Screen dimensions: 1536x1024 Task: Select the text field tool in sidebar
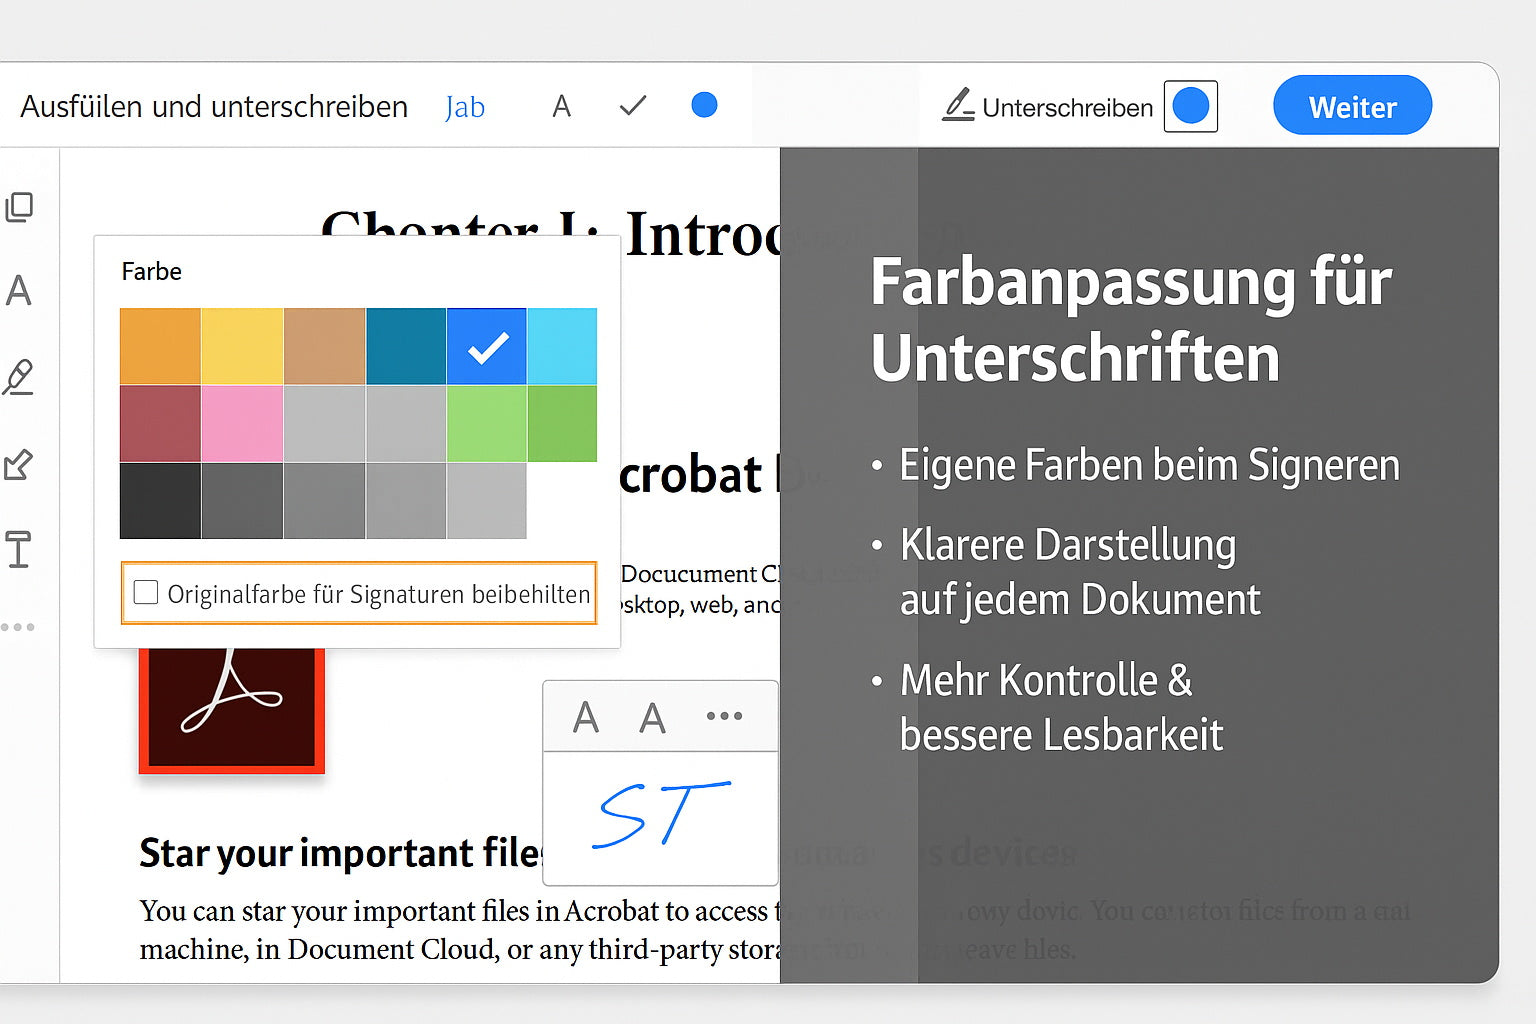(x=19, y=549)
